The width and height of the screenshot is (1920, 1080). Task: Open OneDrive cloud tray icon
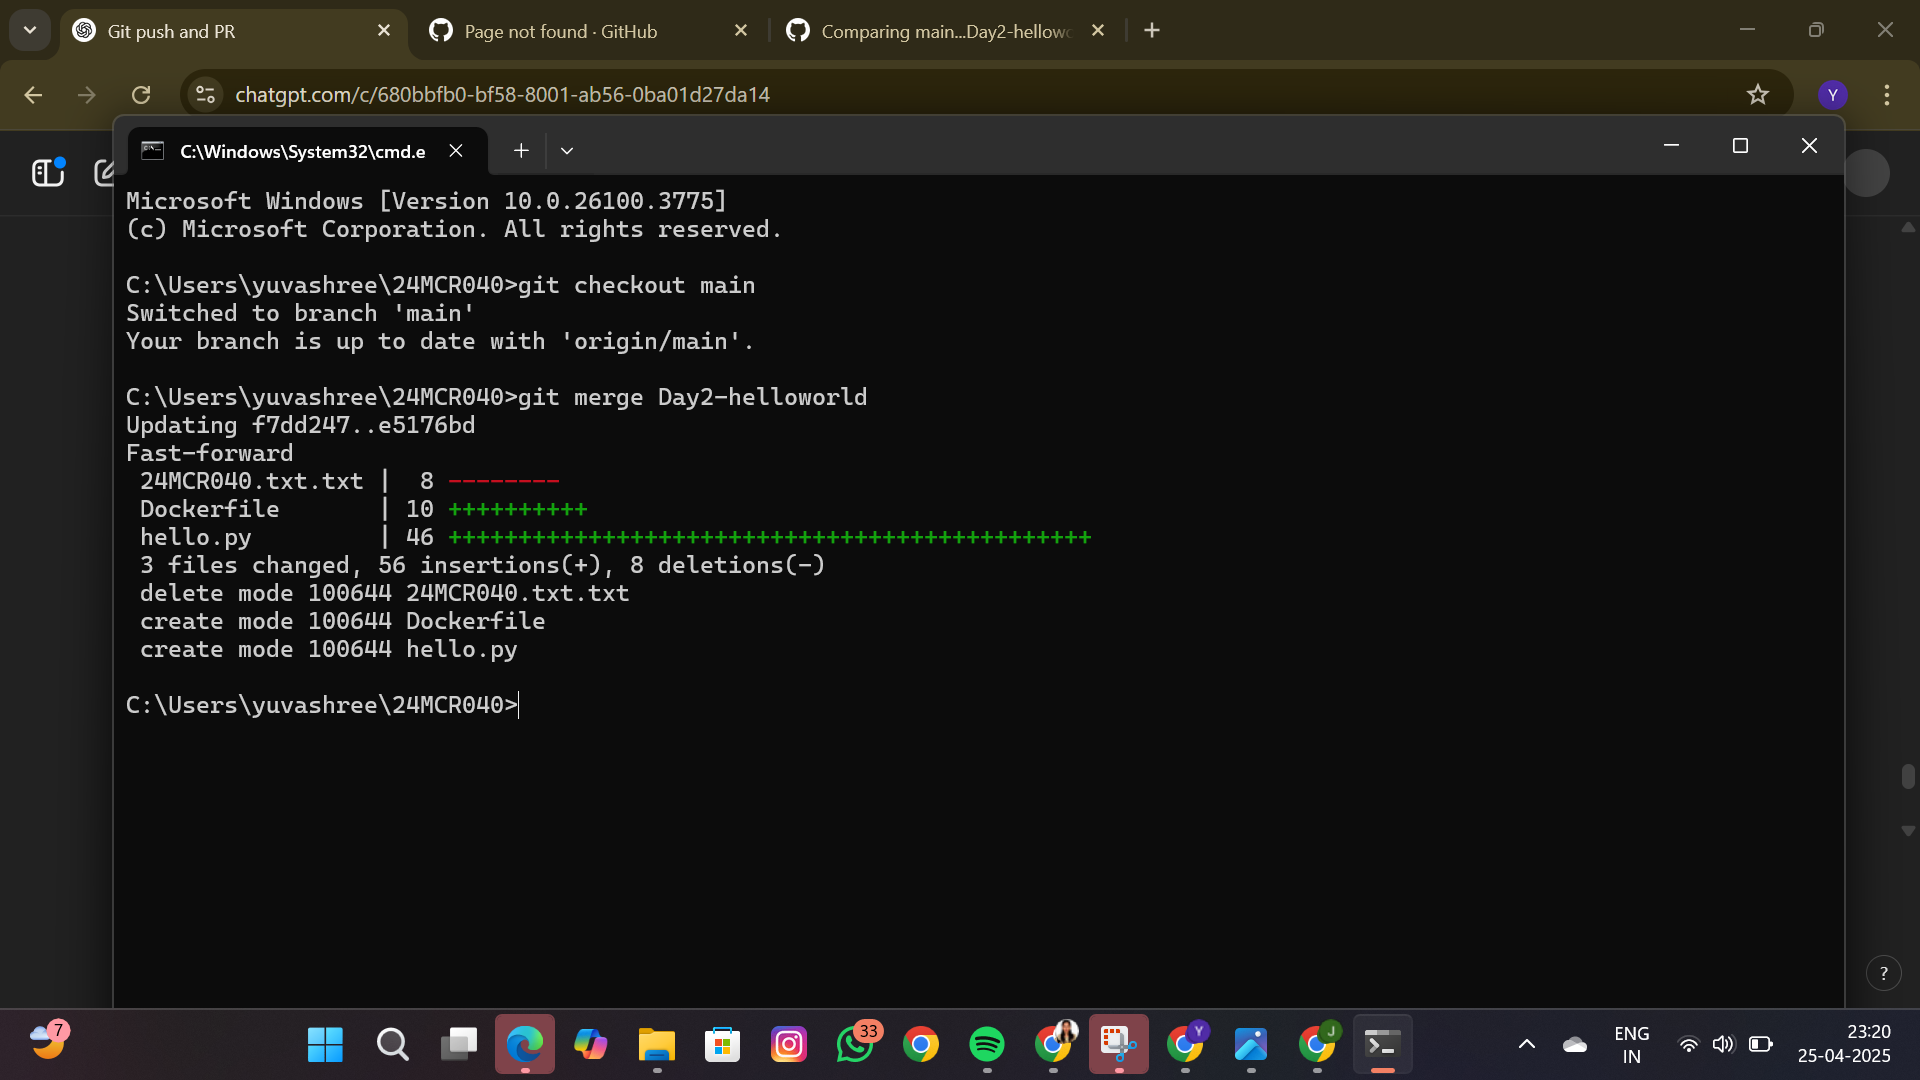[x=1575, y=1045]
